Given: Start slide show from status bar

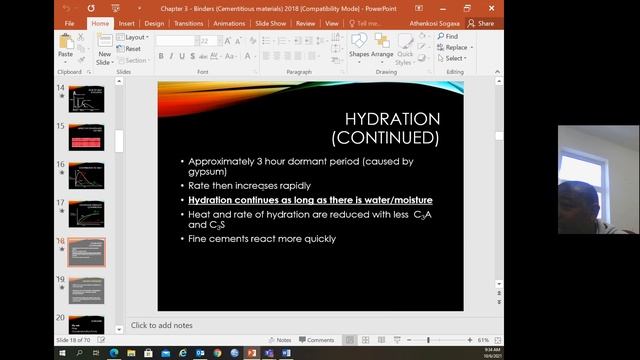Looking at the screenshot, I should 397,340.
